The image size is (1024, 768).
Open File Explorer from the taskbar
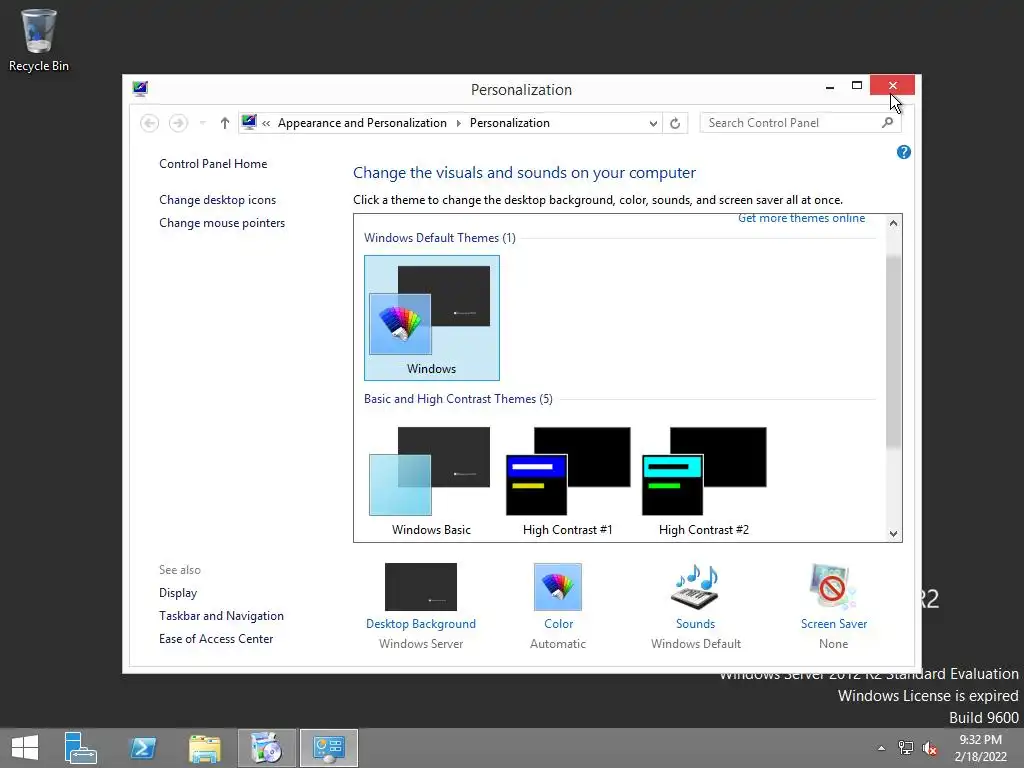[204, 748]
